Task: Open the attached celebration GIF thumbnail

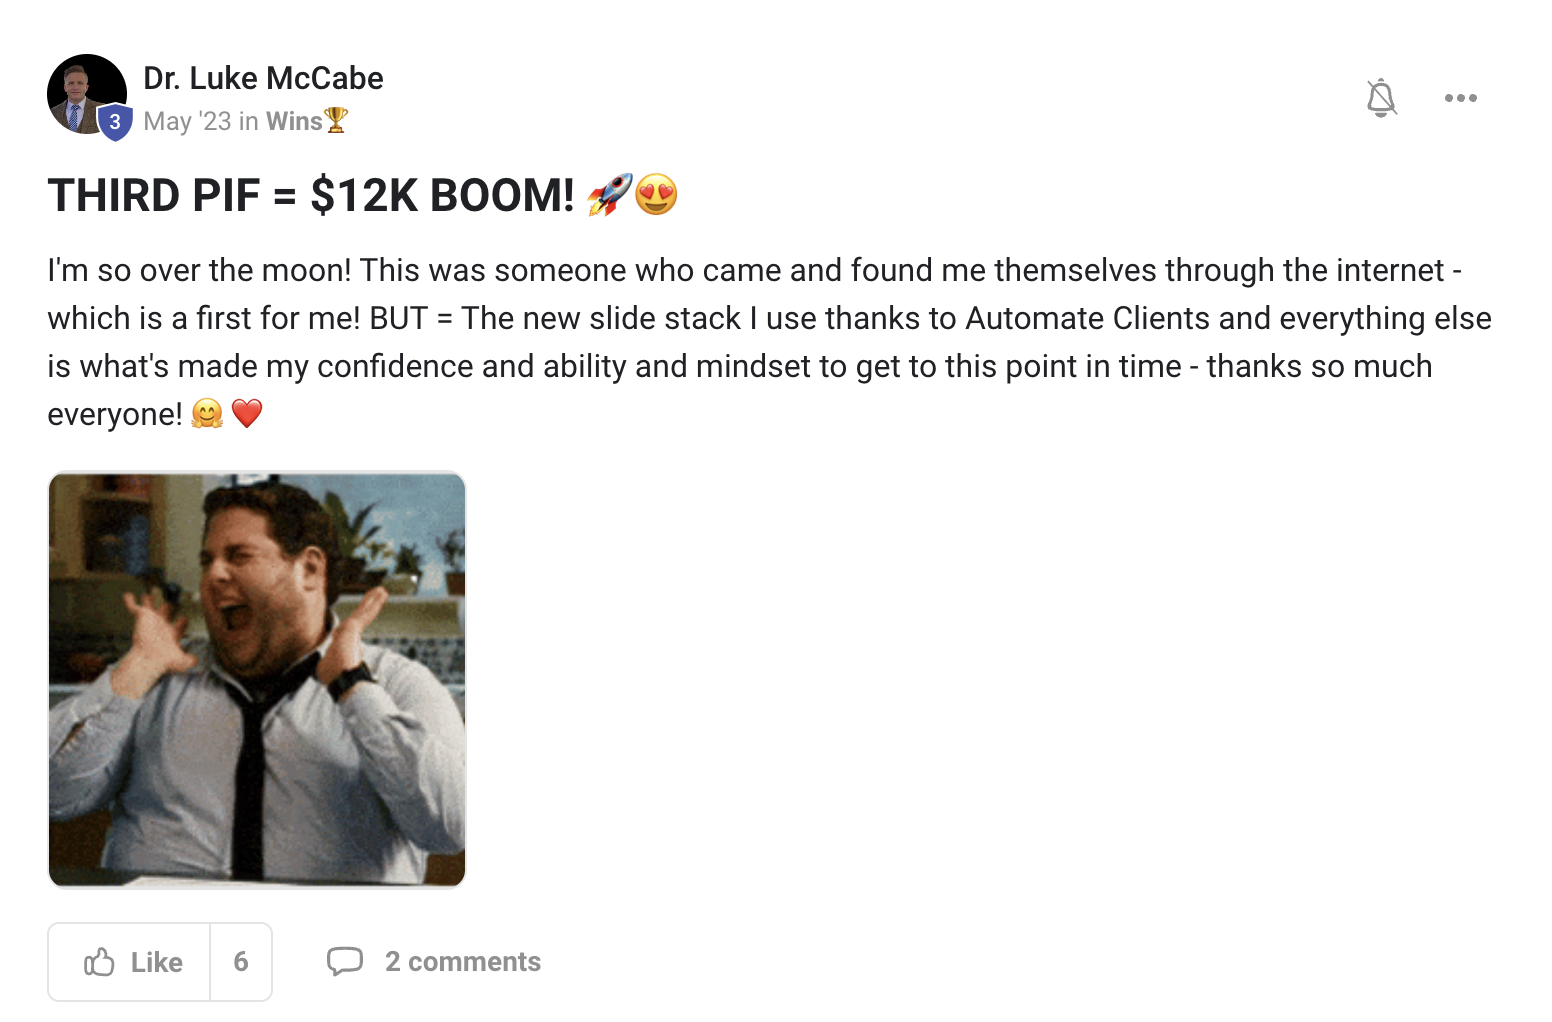Action: pyautogui.click(x=257, y=680)
